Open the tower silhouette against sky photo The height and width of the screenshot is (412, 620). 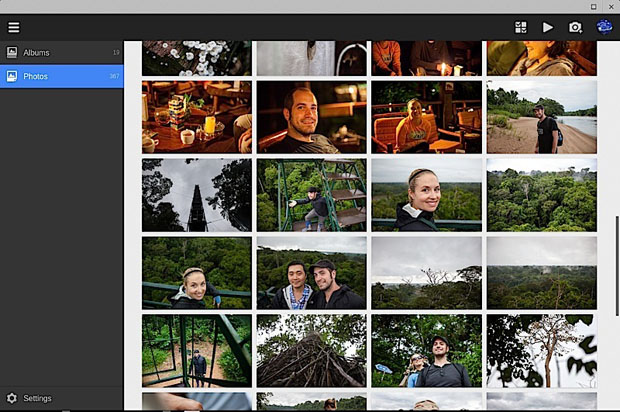click(x=197, y=195)
